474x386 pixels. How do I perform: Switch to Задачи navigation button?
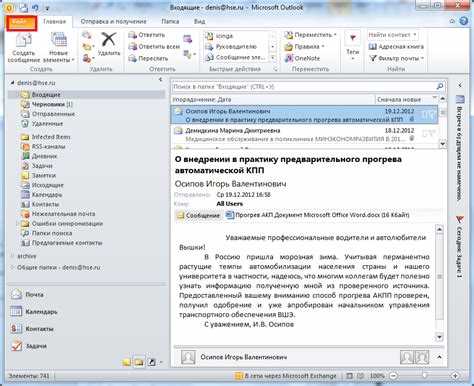(29, 346)
